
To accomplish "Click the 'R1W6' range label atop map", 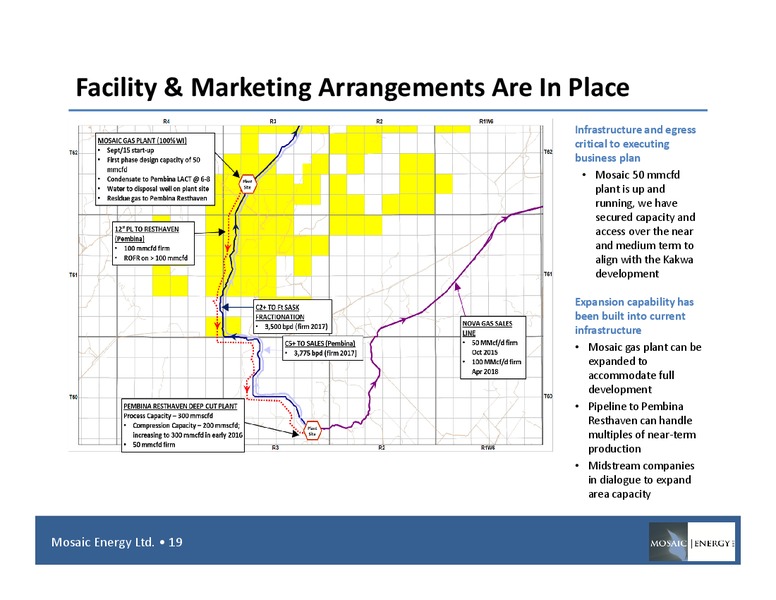I will coord(486,121).
